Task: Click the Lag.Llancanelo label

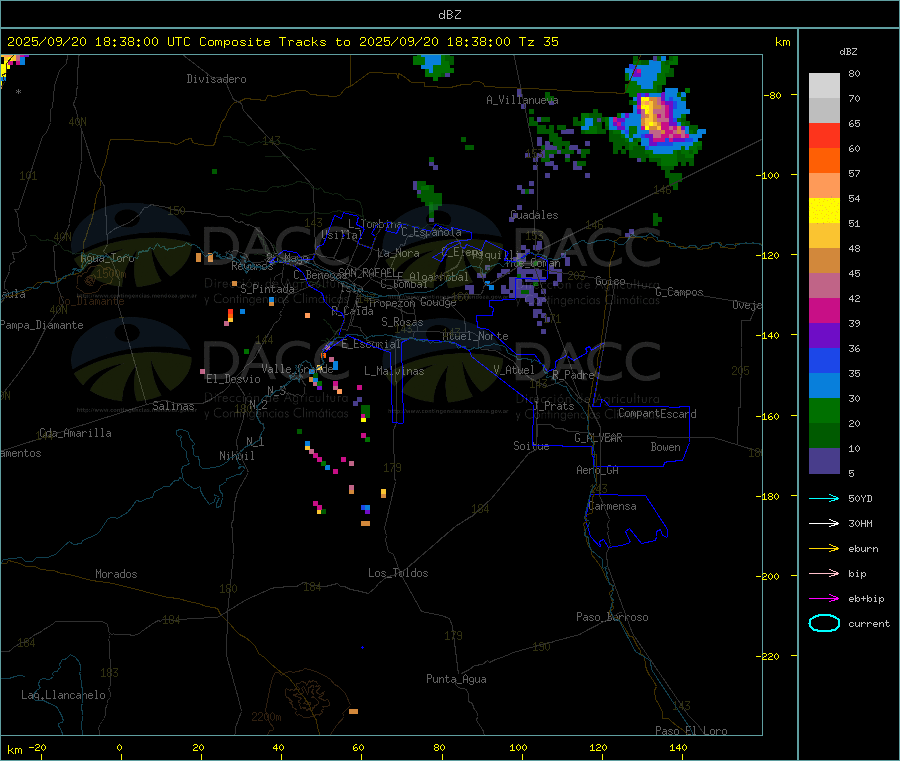Action: pos(63,695)
